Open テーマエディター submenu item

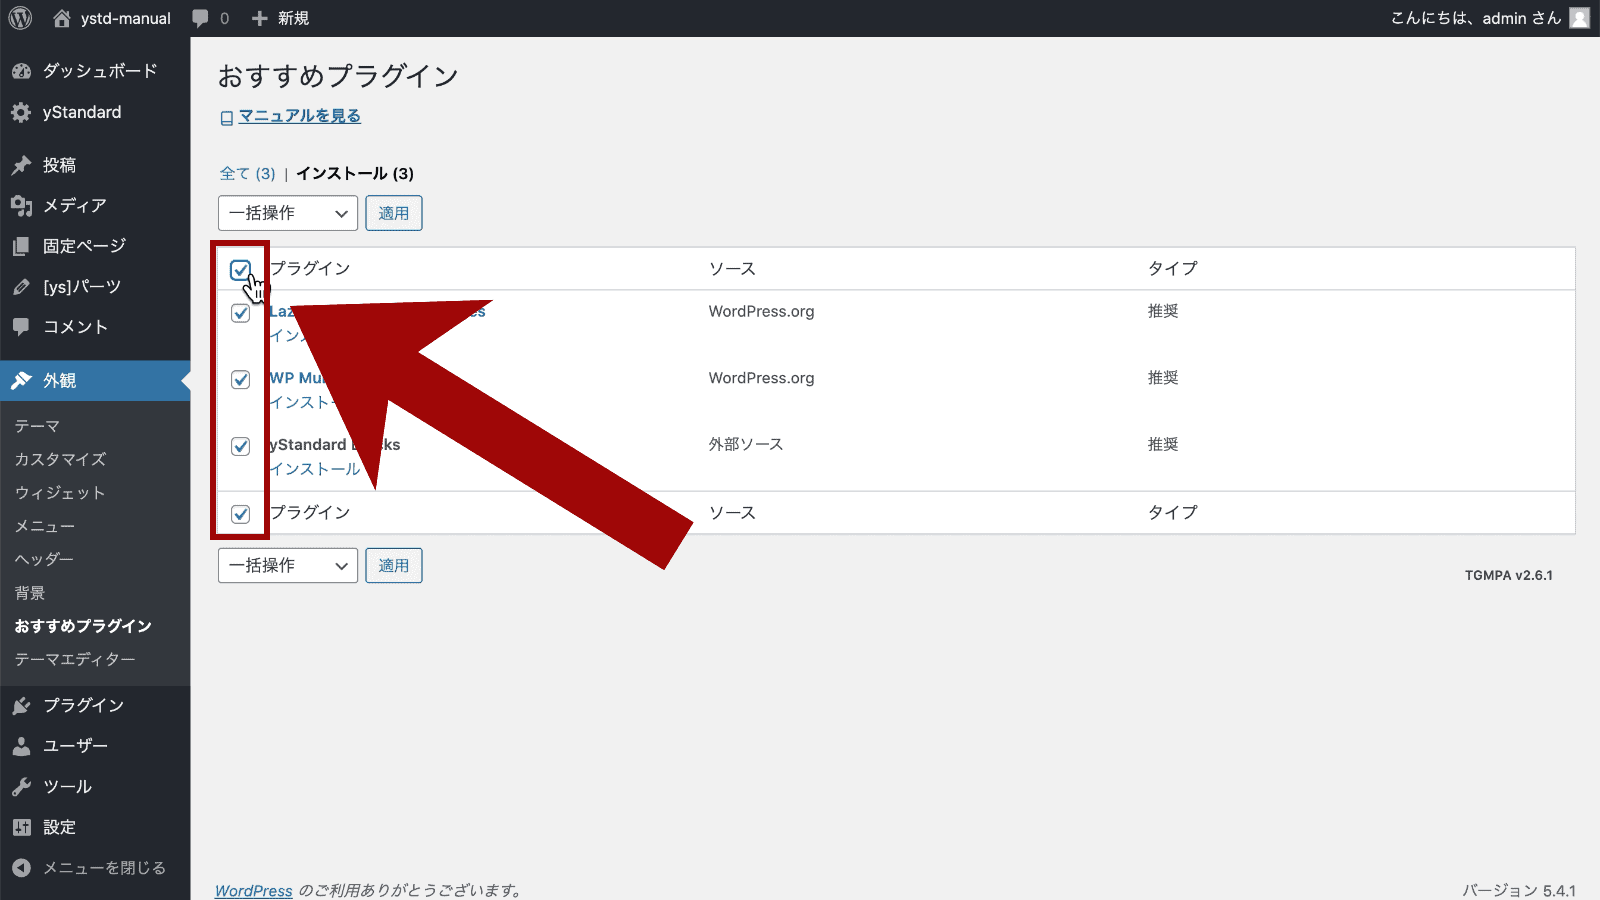(75, 659)
